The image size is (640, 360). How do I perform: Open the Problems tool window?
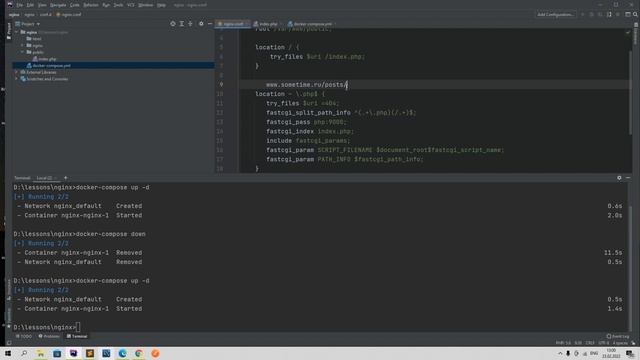(x=49, y=336)
